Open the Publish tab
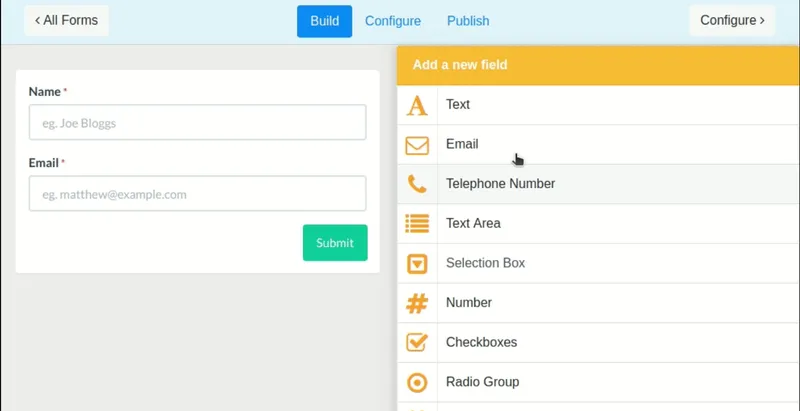Viewport: 800px width, 411px height. (468, 21)
